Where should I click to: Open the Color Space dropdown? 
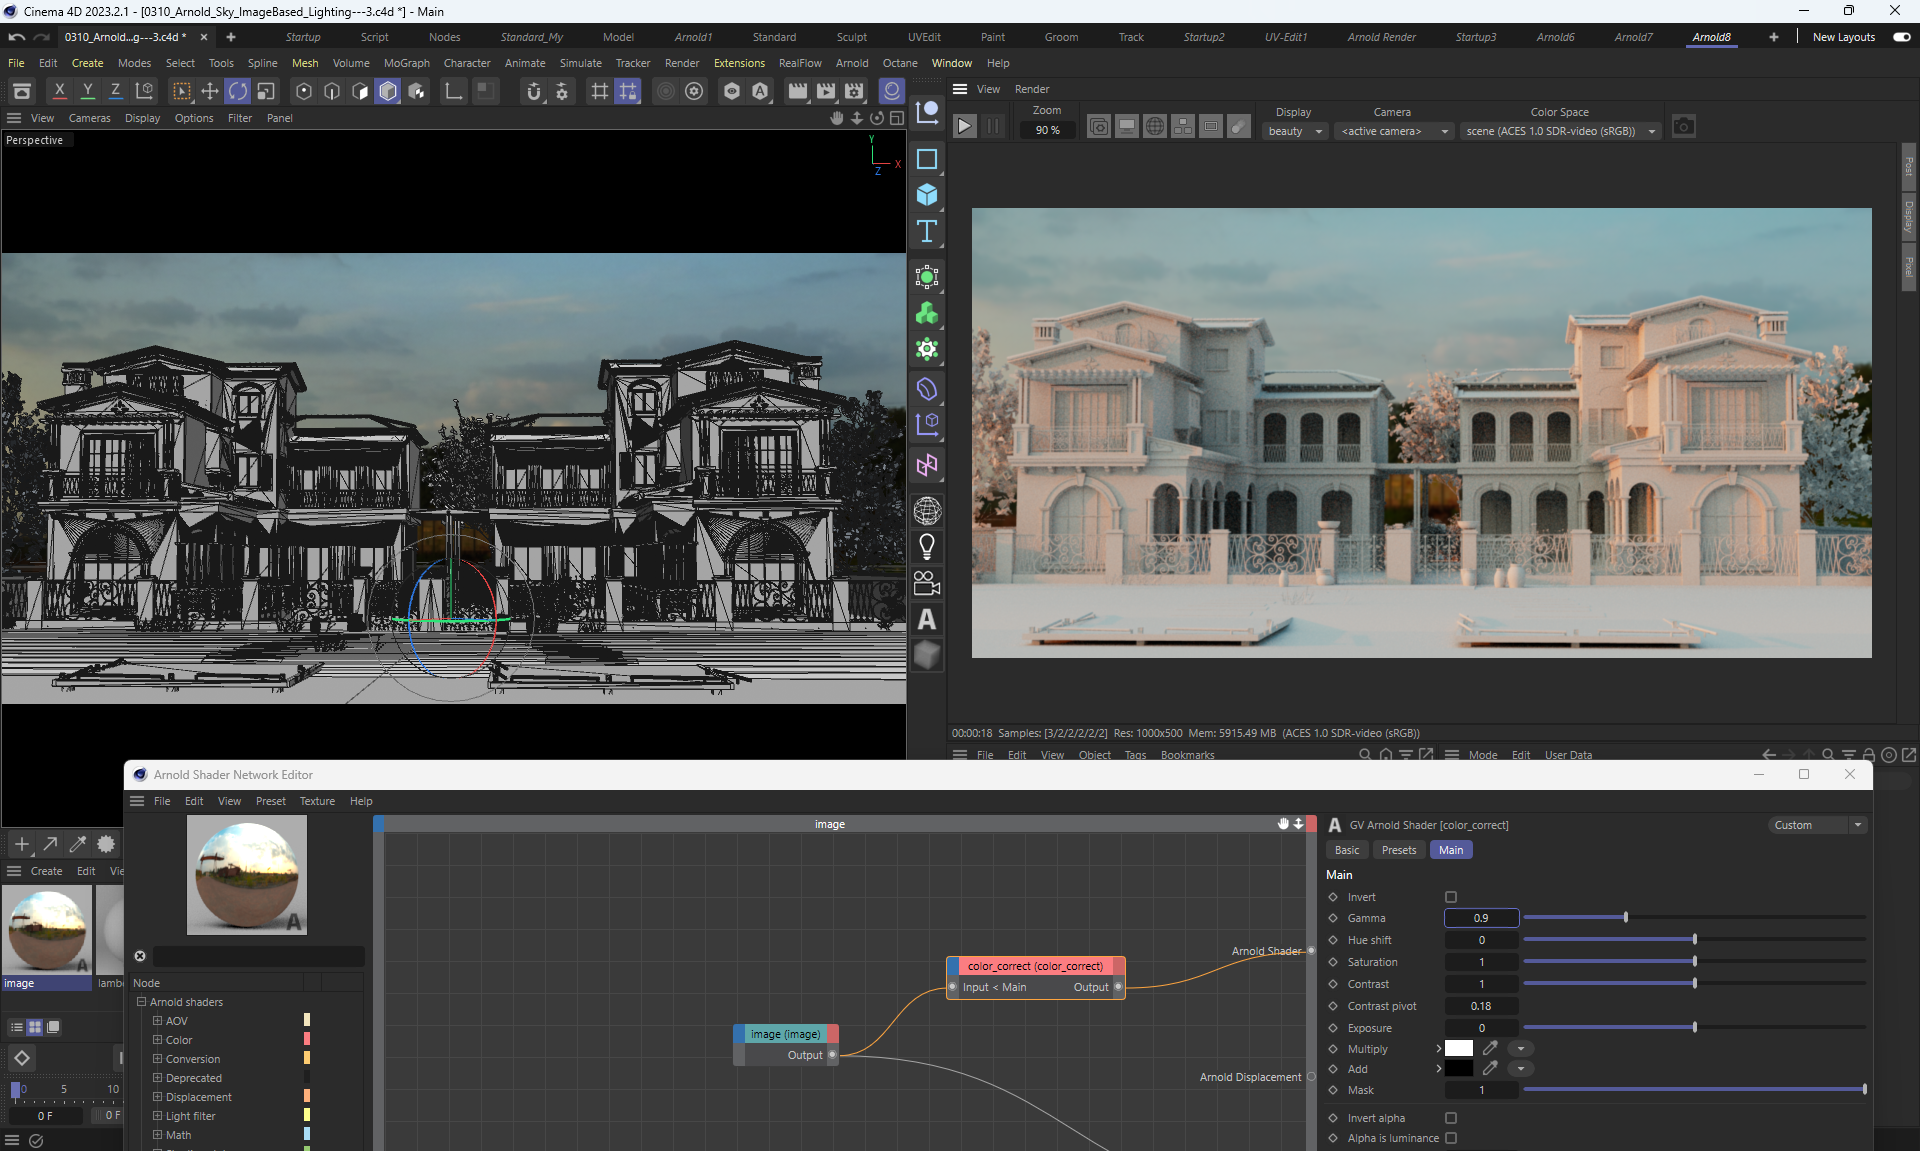click(1560, 131)
